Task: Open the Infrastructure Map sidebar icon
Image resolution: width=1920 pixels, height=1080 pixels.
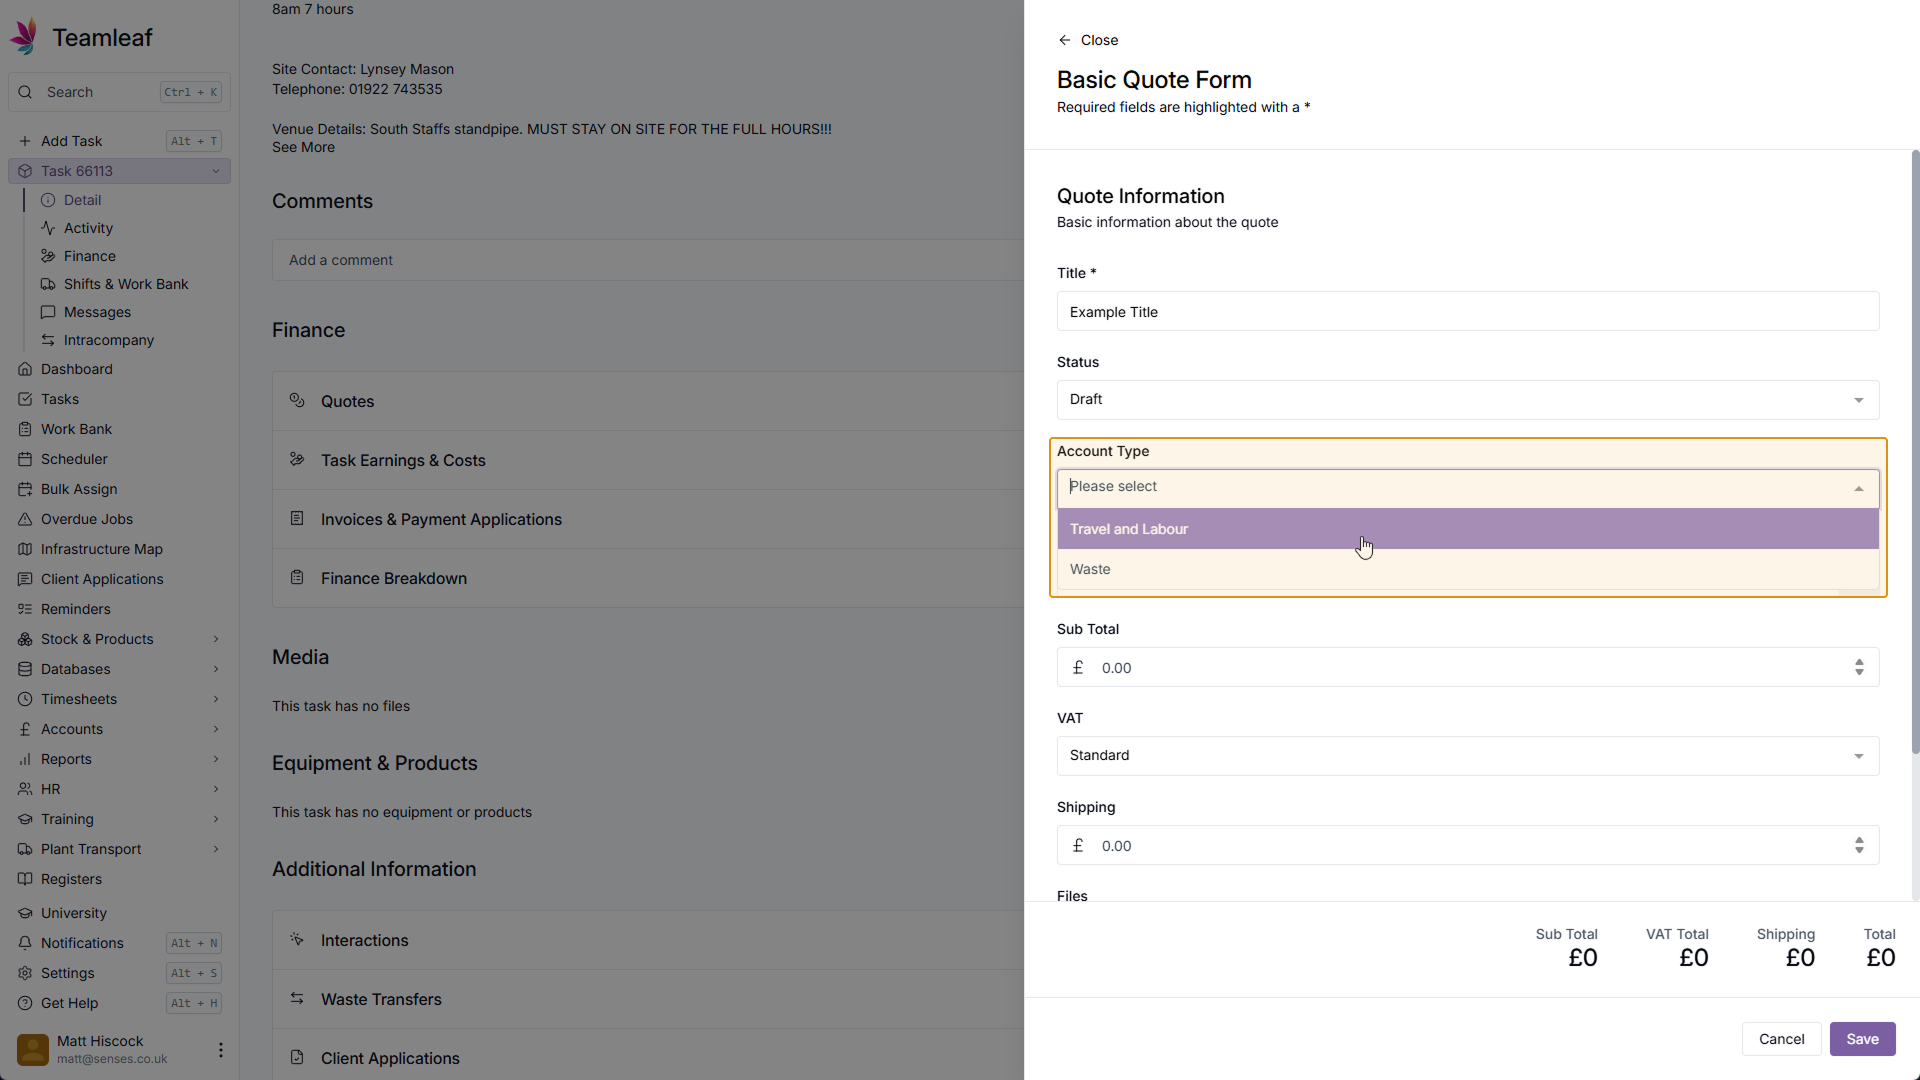Action: (x=25, y=549)
